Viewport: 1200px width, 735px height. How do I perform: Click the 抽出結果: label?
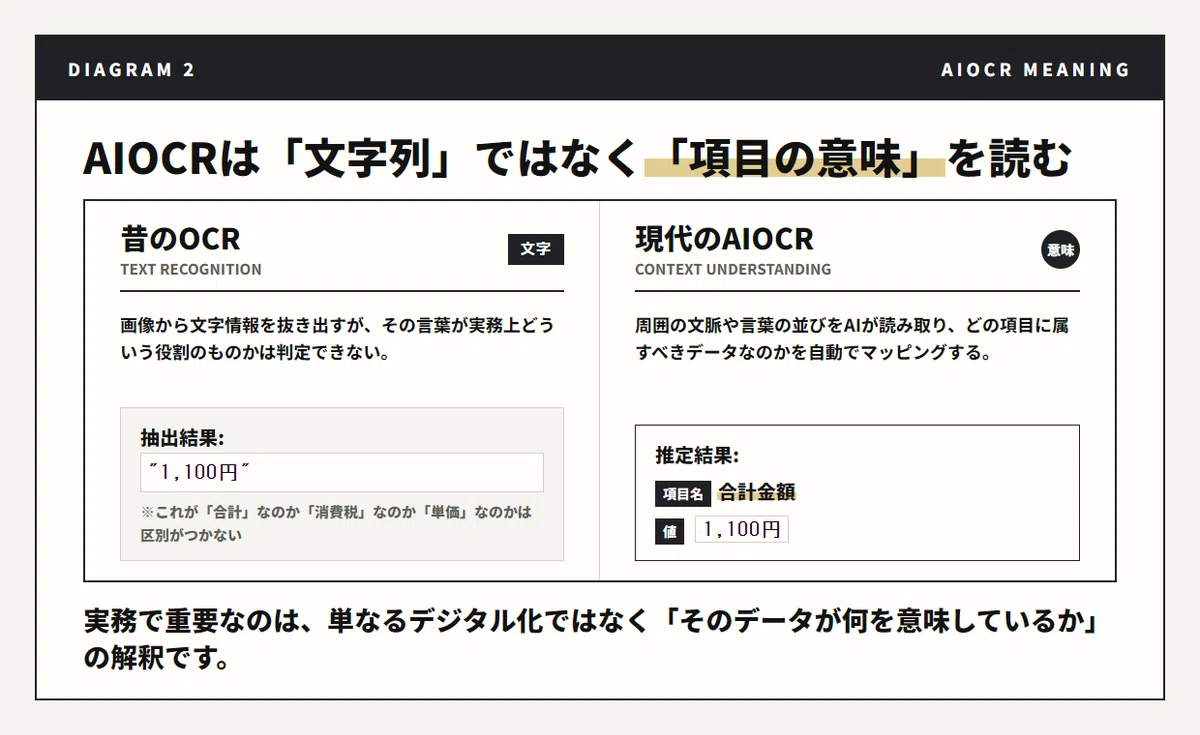[182, 437]
